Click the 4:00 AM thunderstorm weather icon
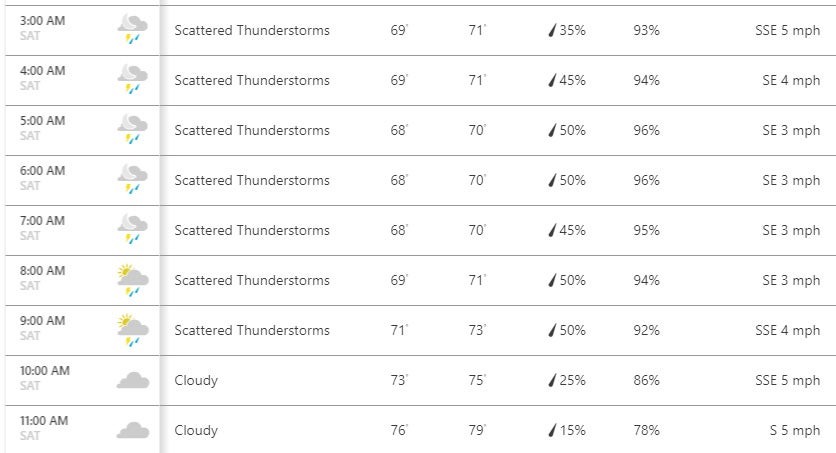Screen dimensions: 836x453 [132, 80]
